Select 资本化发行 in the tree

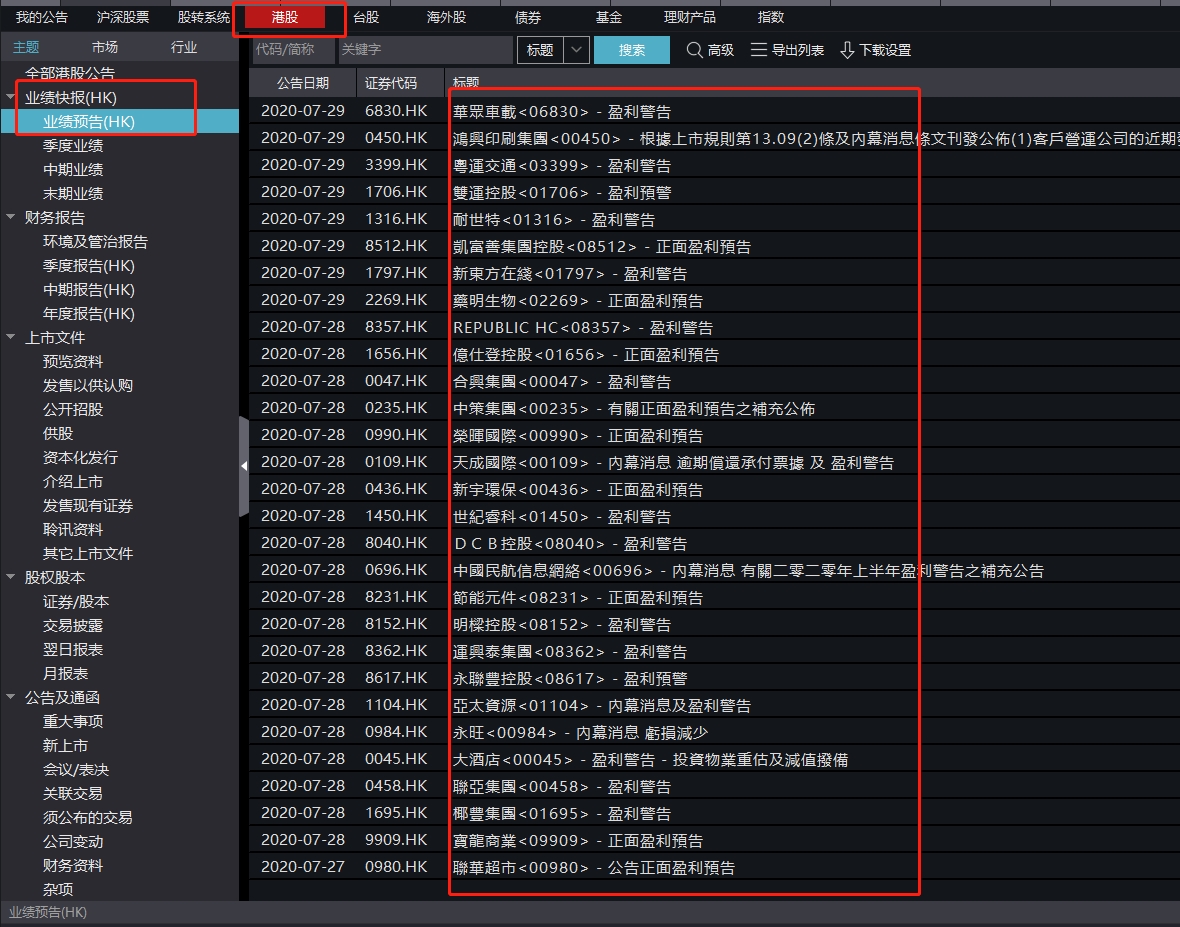click(81, 457)
